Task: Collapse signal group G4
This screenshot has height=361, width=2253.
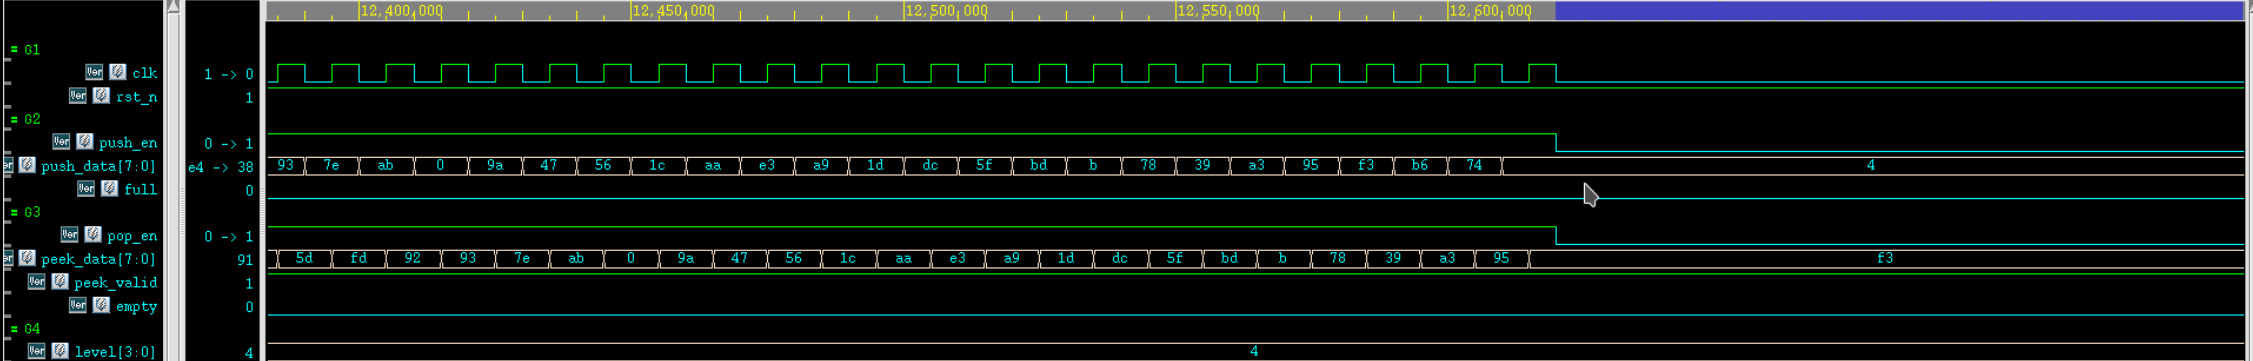Action: coord(15,328)
